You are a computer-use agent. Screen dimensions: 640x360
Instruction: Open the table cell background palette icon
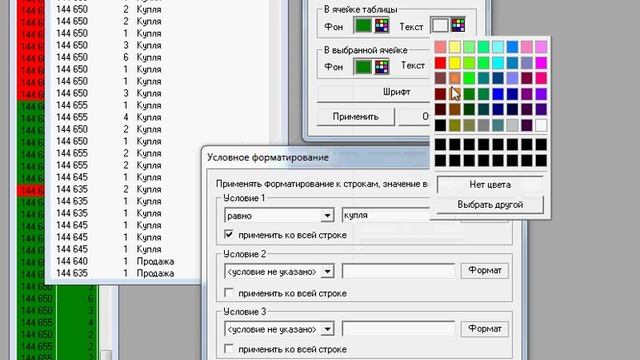[x=382, y=26]
